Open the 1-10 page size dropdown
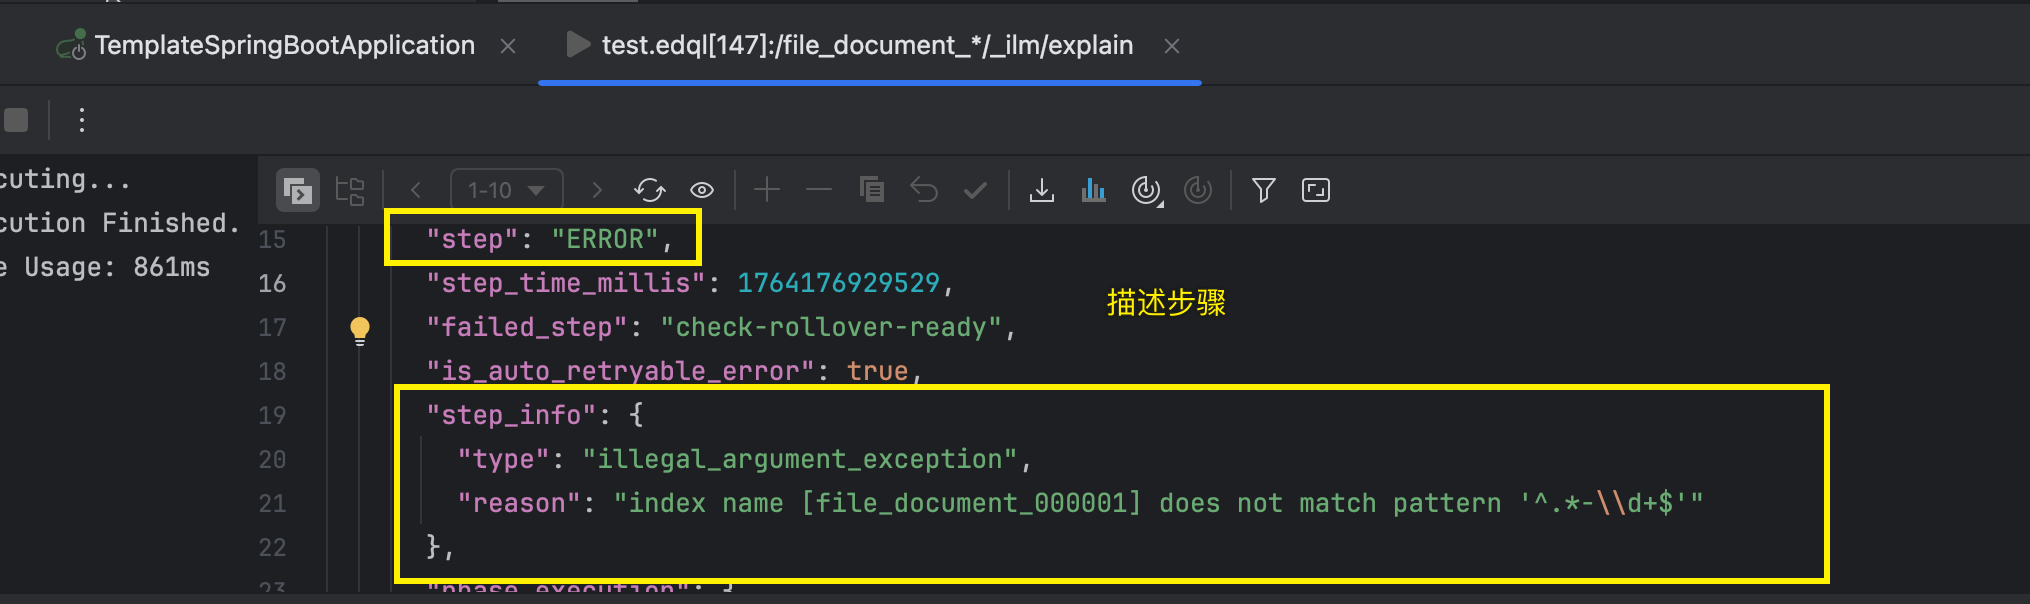This screenshot has height=604, width=2030. coord(507,190)
